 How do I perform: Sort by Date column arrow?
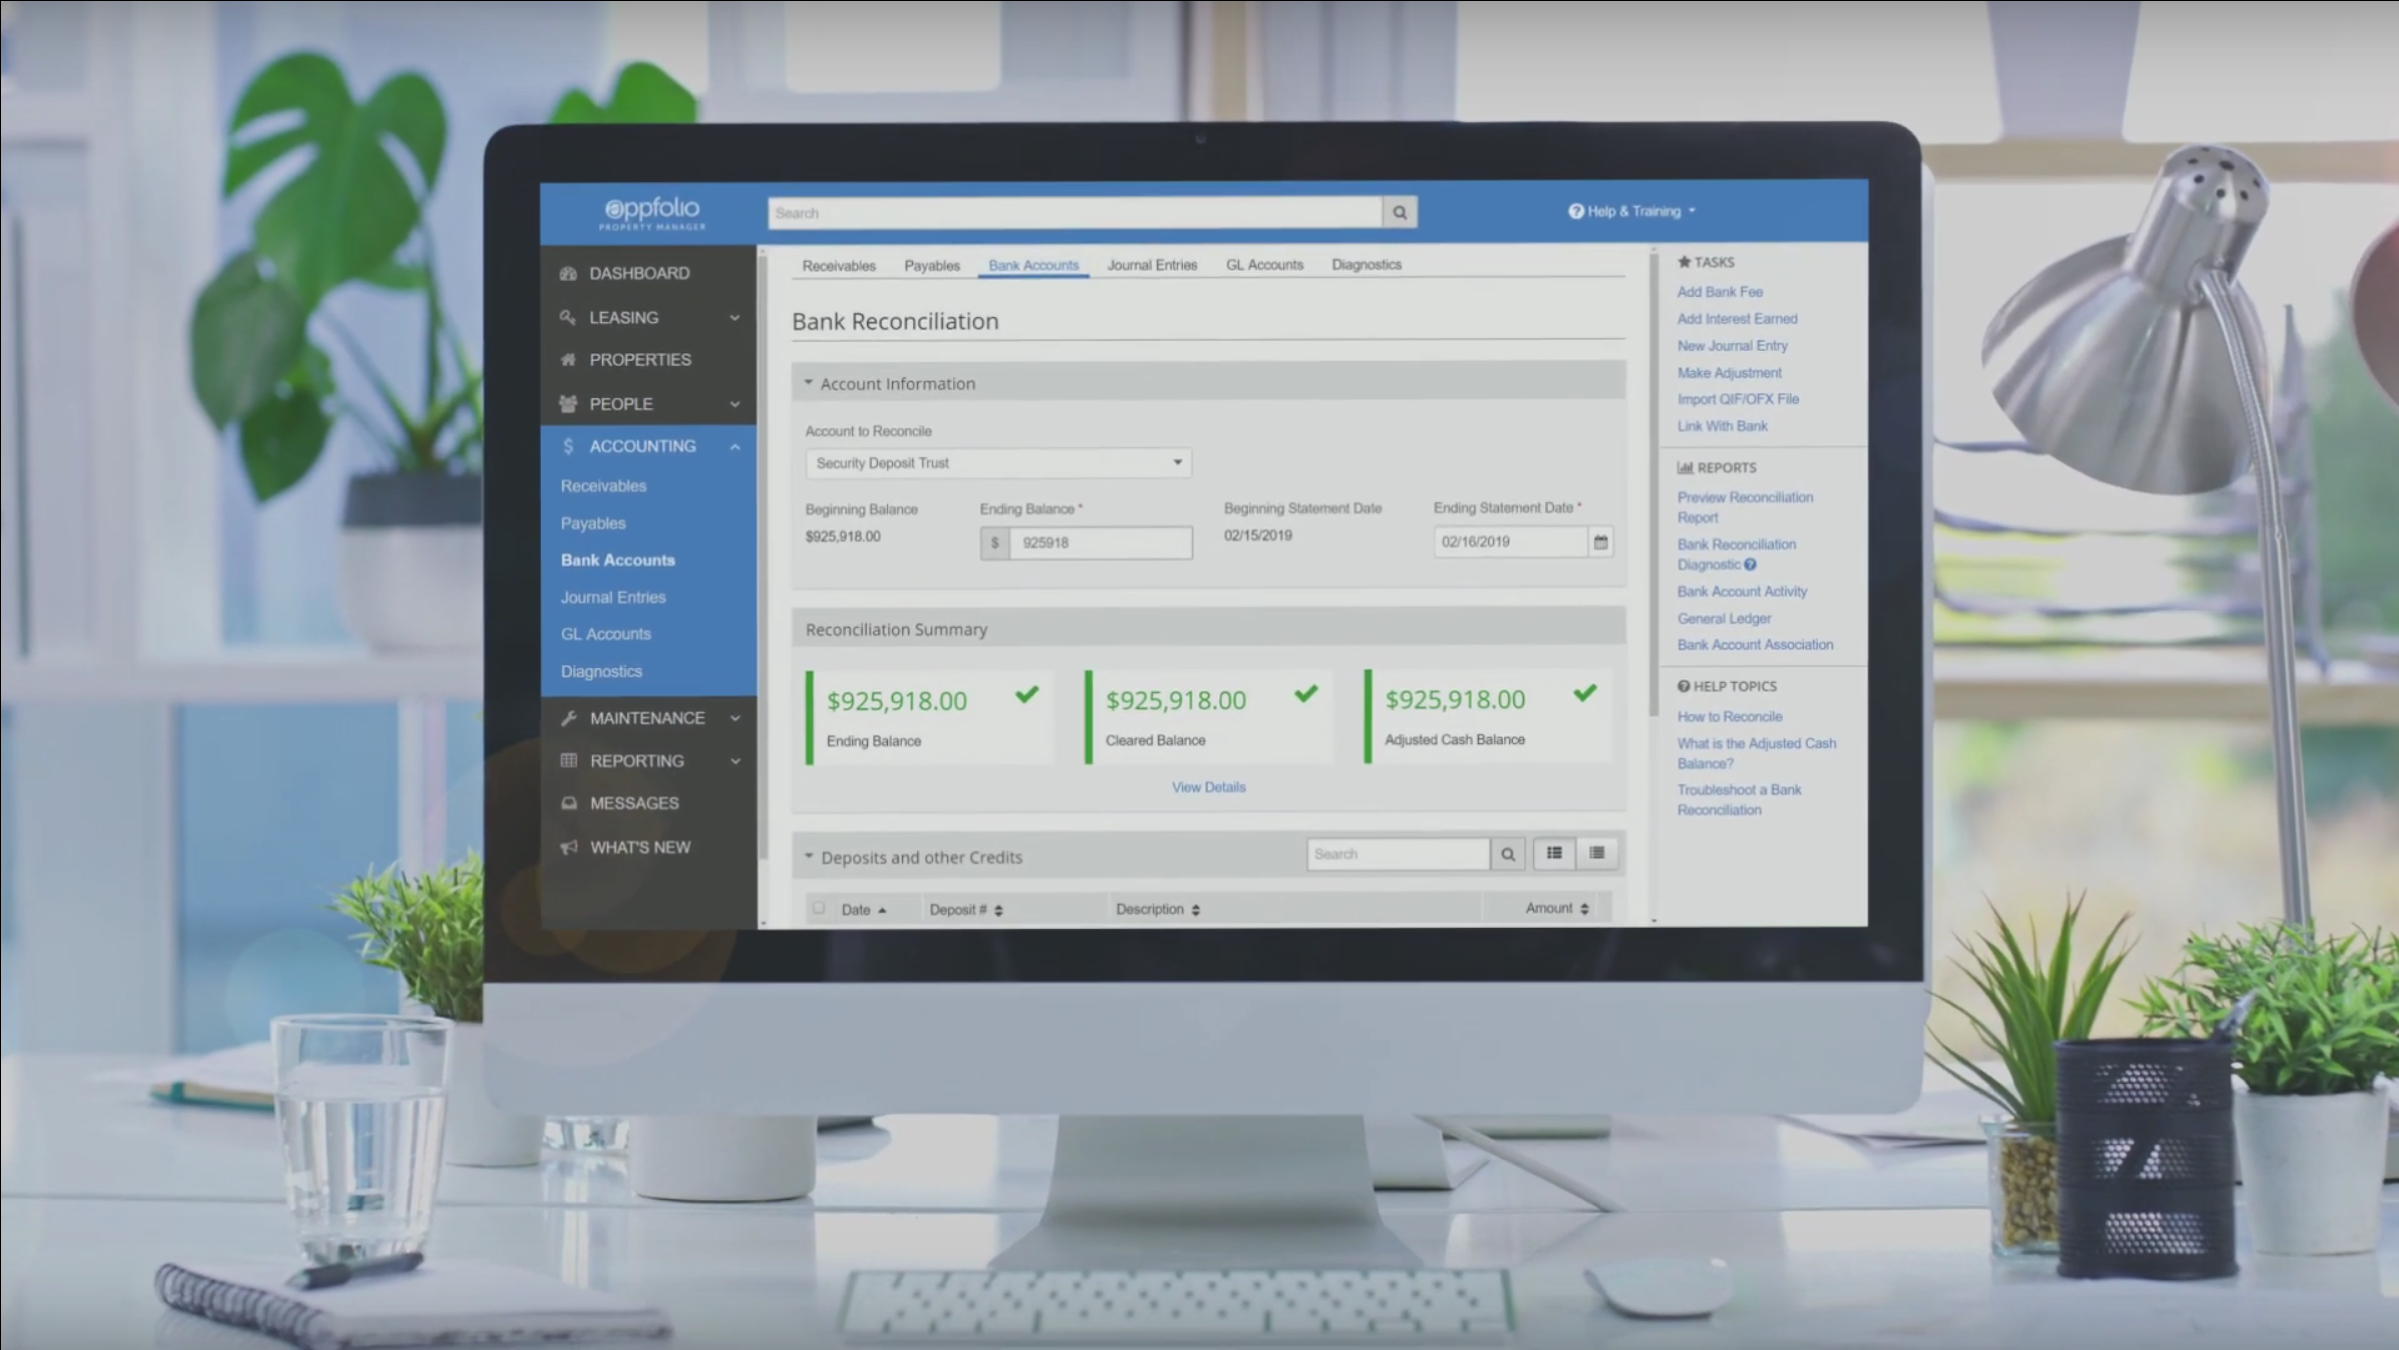coord(882,911)
